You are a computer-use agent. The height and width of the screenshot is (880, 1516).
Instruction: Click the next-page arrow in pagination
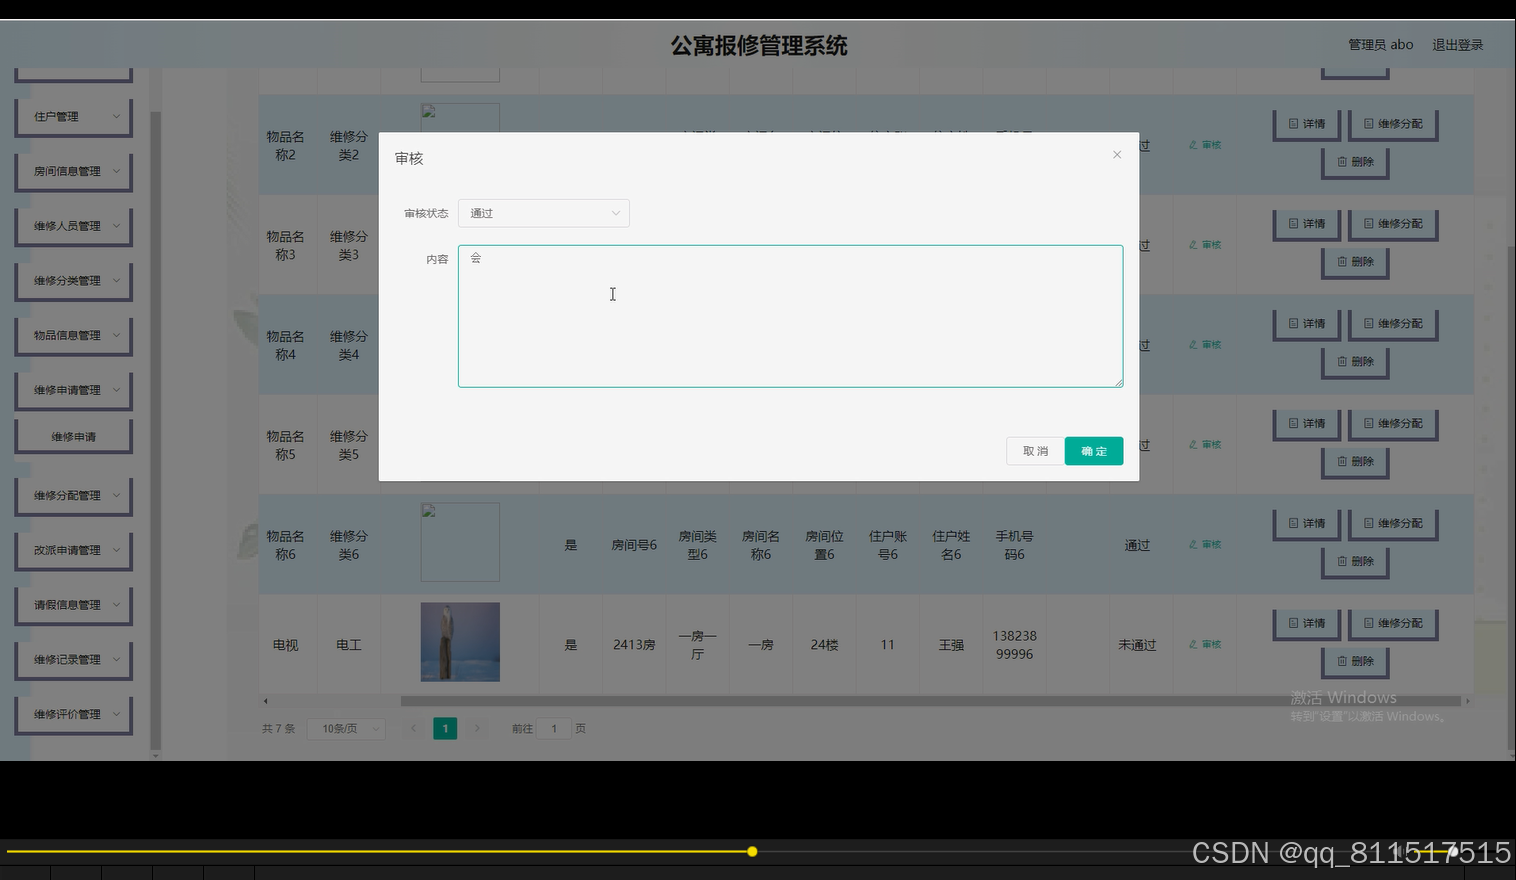(x=477, y=728)
